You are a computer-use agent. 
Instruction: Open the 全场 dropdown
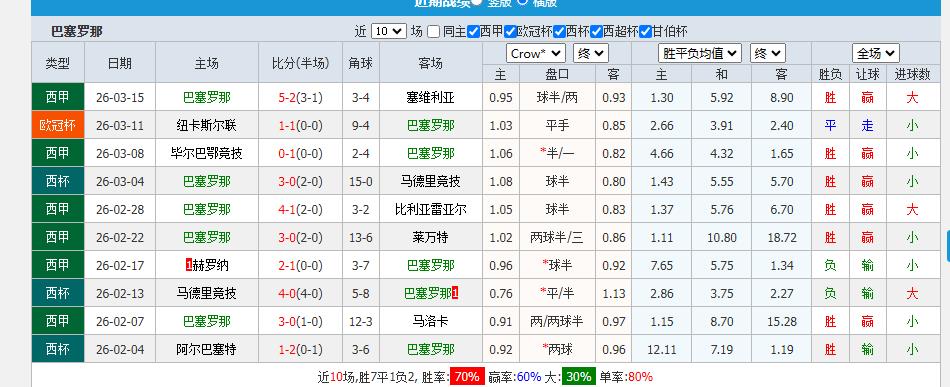pos(875,53)
